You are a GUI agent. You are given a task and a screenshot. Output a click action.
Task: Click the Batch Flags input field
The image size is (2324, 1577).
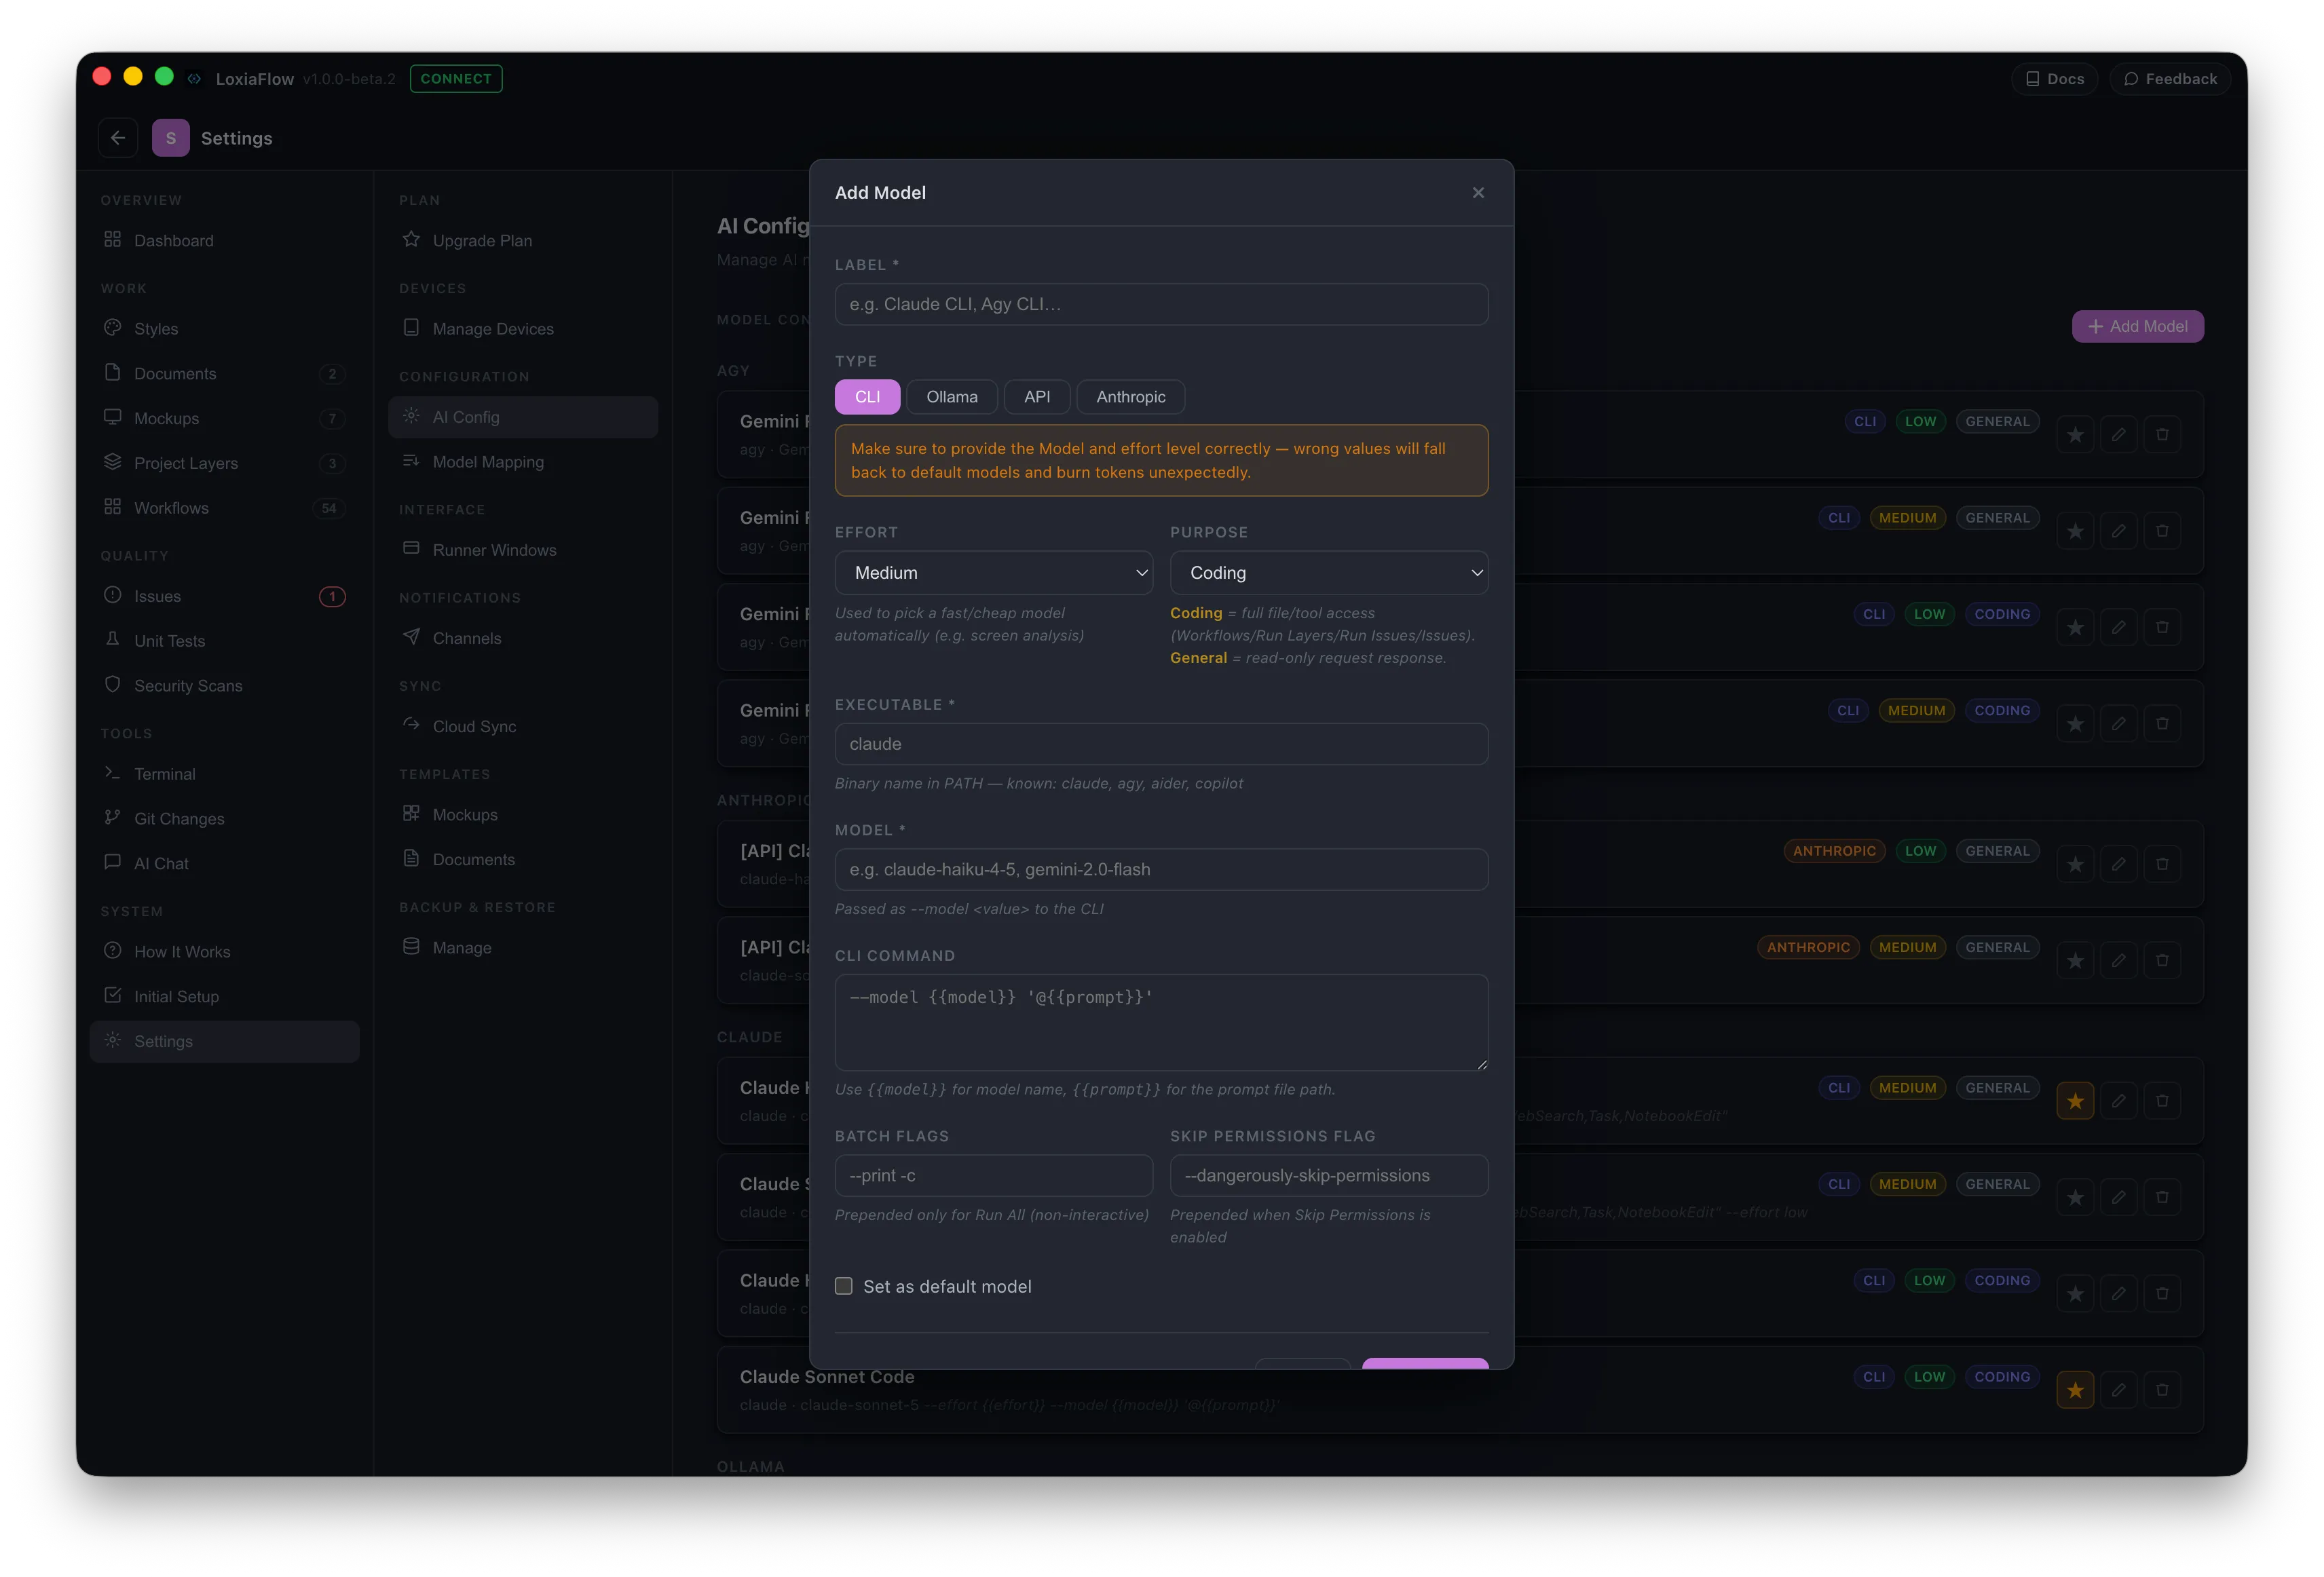(993, 1176)
